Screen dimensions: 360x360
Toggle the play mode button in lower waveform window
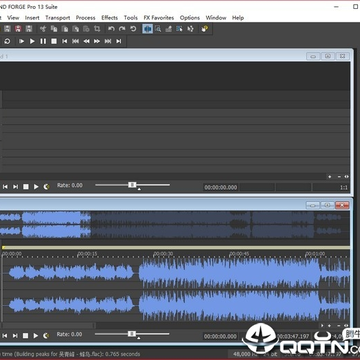[46, 336]
